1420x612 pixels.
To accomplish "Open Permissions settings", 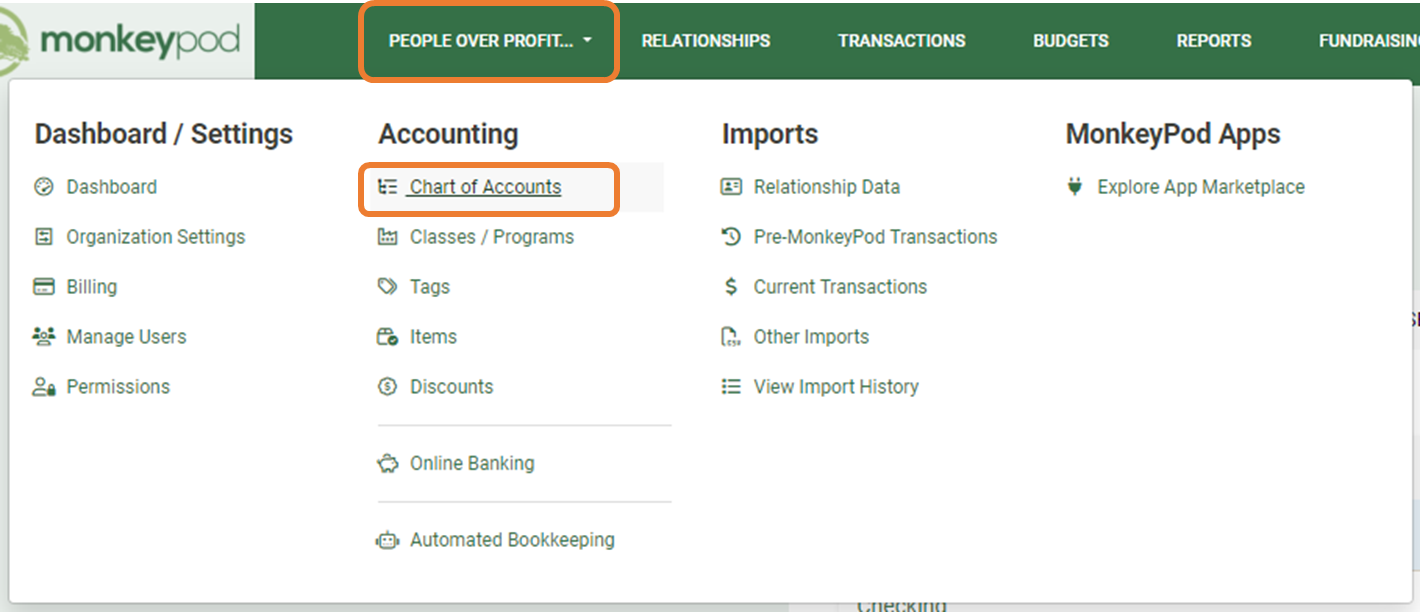I will tap(118, 387).
